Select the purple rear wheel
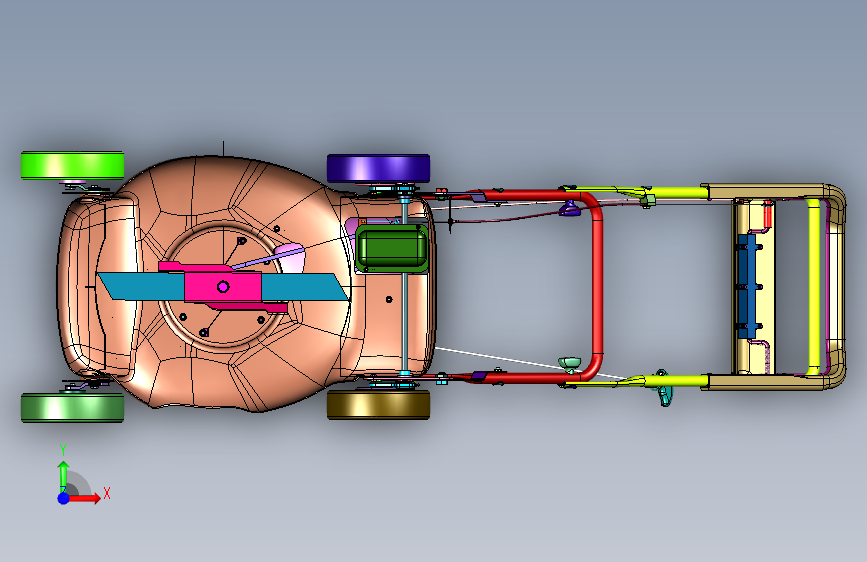Viewport: 867px width, 562px height. 378,168
